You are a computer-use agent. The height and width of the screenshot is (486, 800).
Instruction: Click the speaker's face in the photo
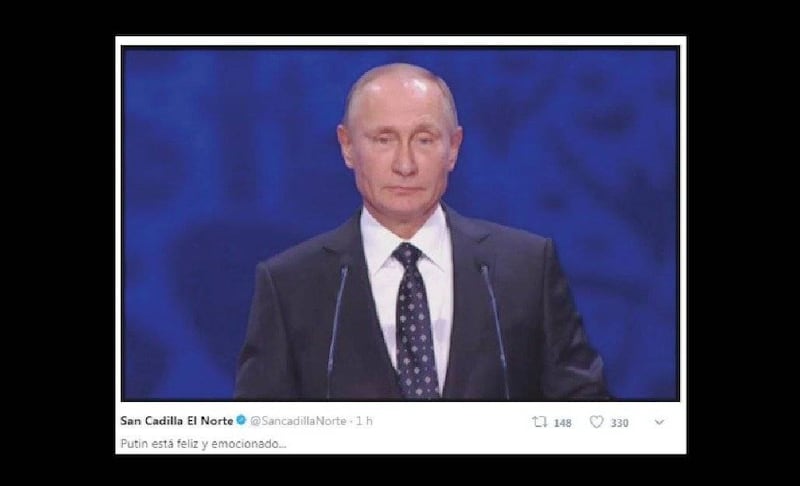click(401, 153)
